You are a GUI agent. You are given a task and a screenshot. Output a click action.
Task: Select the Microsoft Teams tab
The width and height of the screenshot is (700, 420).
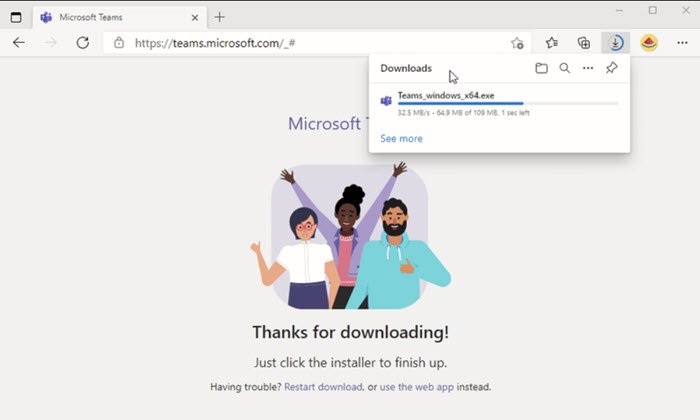pos(120,17)
